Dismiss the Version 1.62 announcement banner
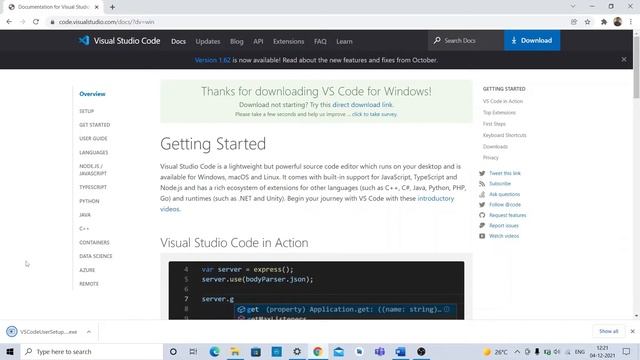Screen dimensions: 640x360 click(x=624, y=60)
